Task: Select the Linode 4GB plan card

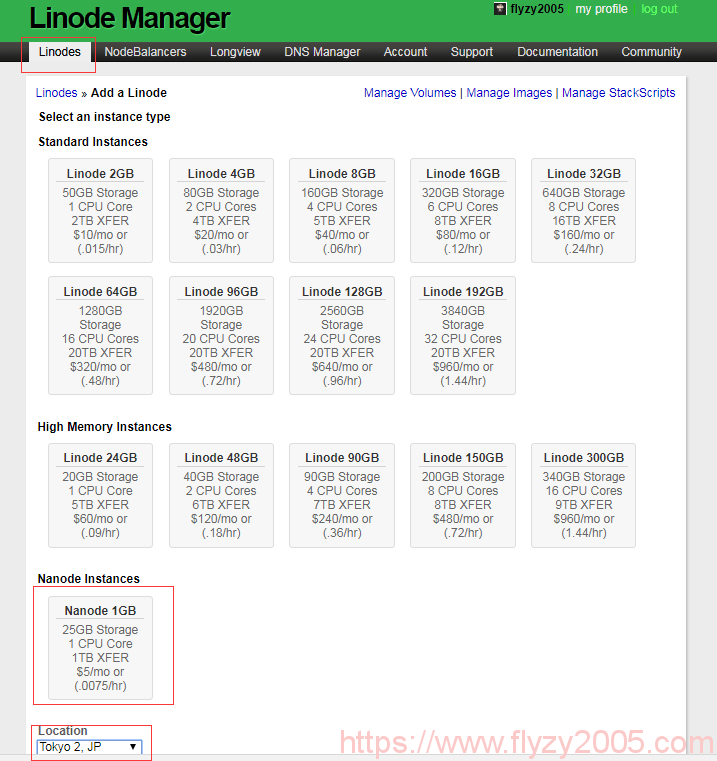Action: click(x=221, y=211)
